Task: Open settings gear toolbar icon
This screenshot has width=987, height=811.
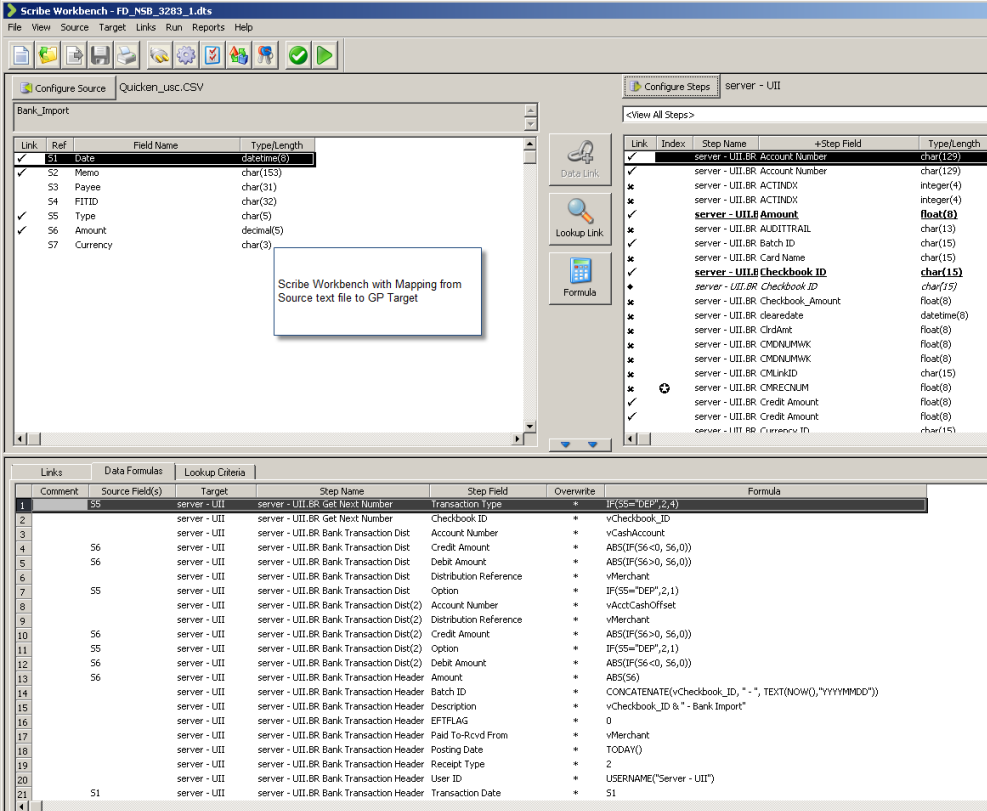Action: coord(186,55)
